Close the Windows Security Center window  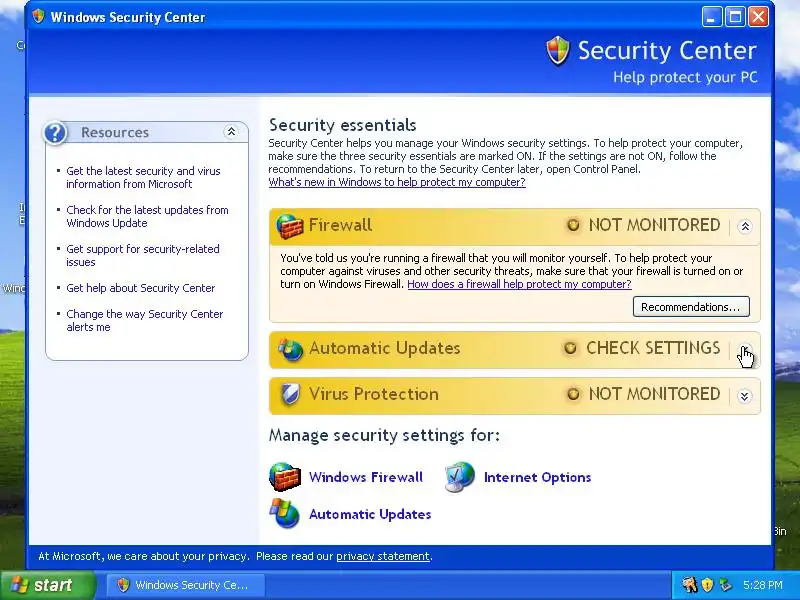[759, 17]
